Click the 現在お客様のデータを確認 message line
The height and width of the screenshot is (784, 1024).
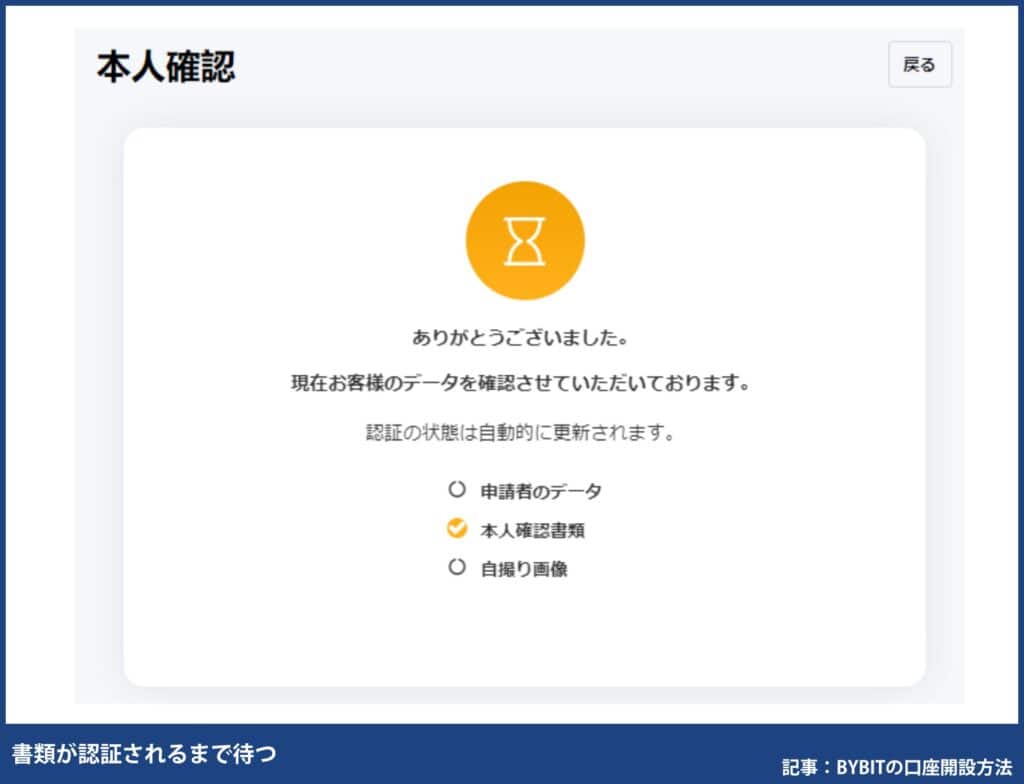click(520, 383)
